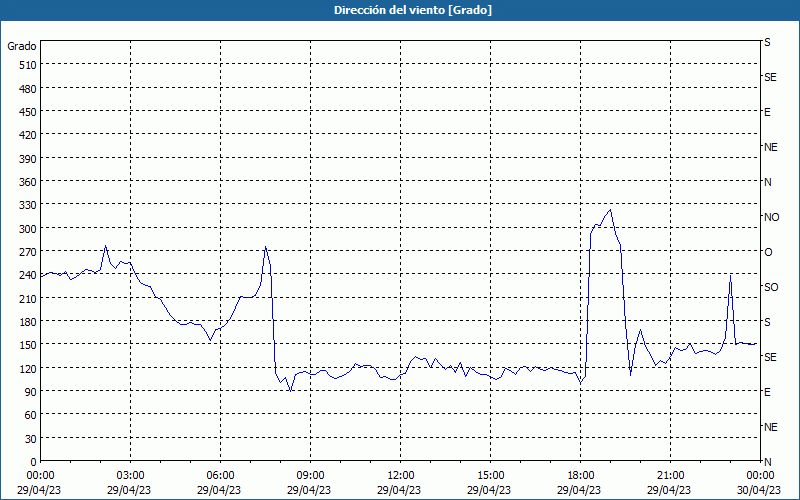Click the 18:00 time label on the x-axis
800x500 pixels.
pos(581,476)
